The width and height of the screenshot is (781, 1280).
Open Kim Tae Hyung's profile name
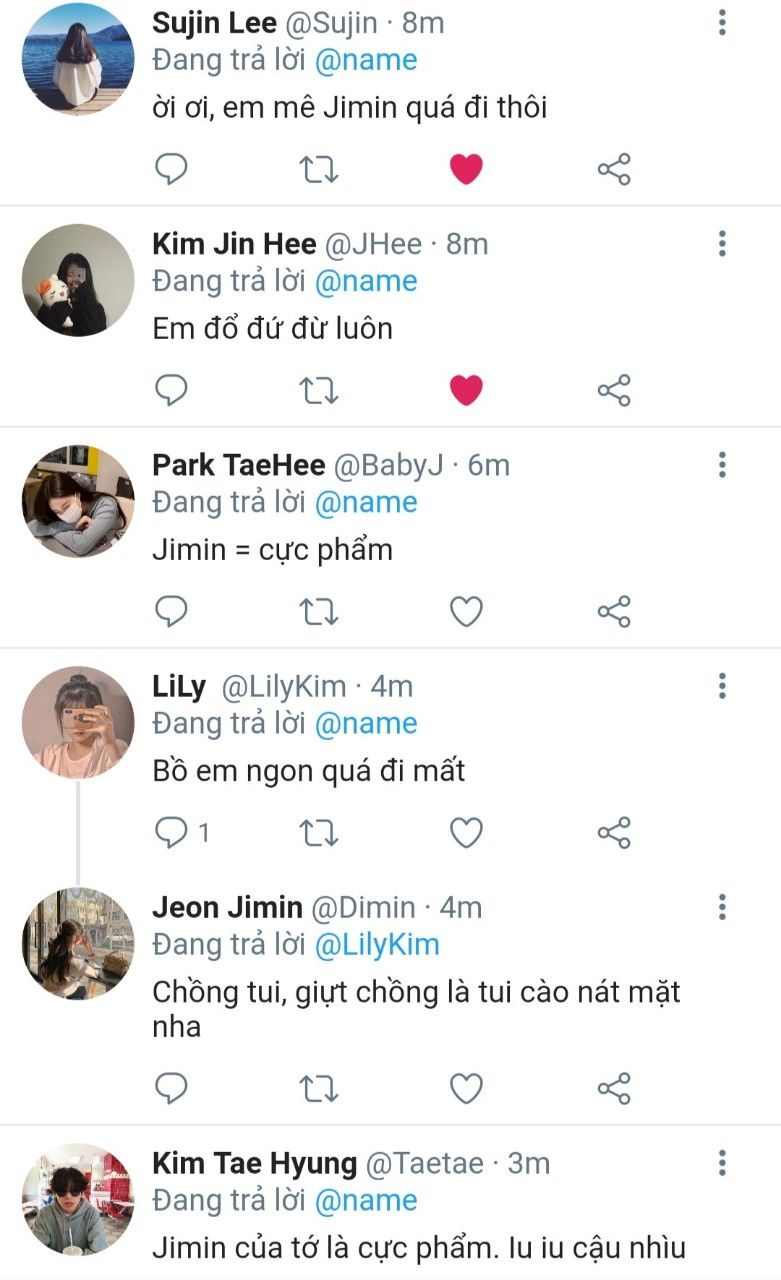pyautogui.click(x=254, y=1164)
